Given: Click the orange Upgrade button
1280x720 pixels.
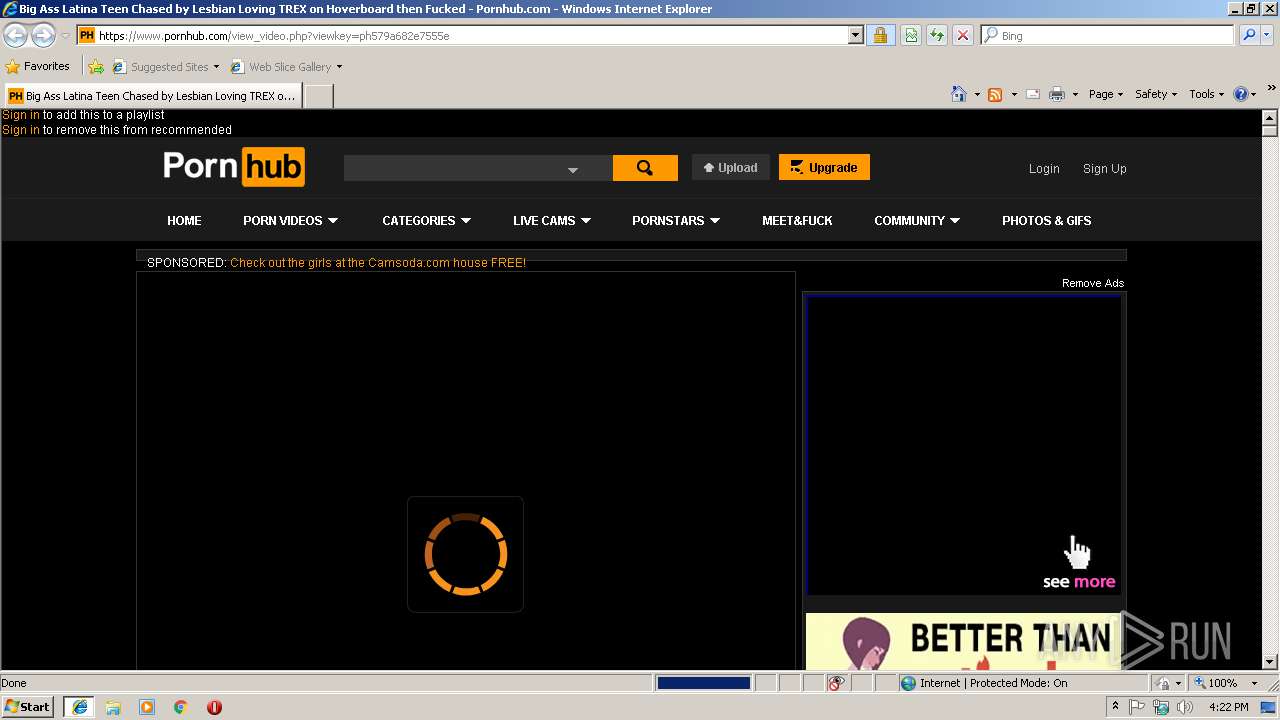Looking at the screenshot, I should click(824, 167).
